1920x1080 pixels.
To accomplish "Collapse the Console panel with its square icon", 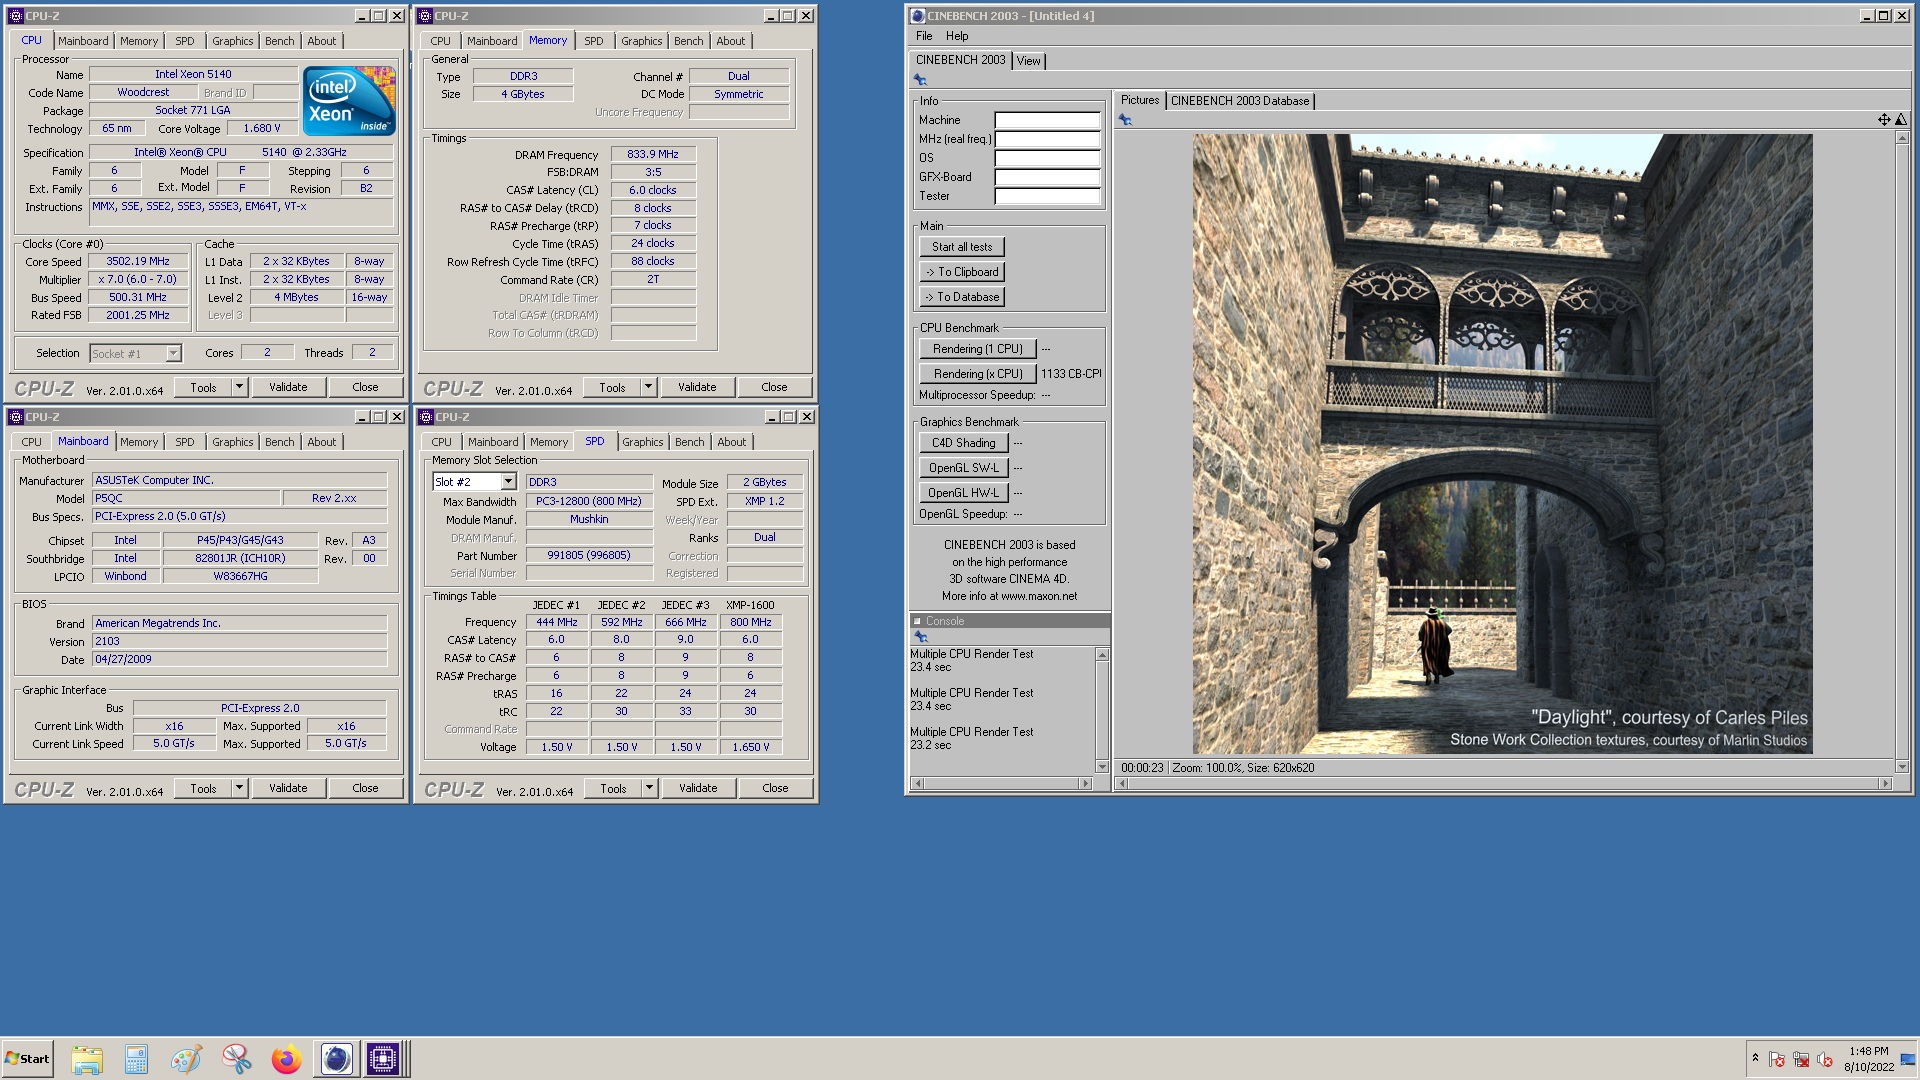I will coord(917,621).
